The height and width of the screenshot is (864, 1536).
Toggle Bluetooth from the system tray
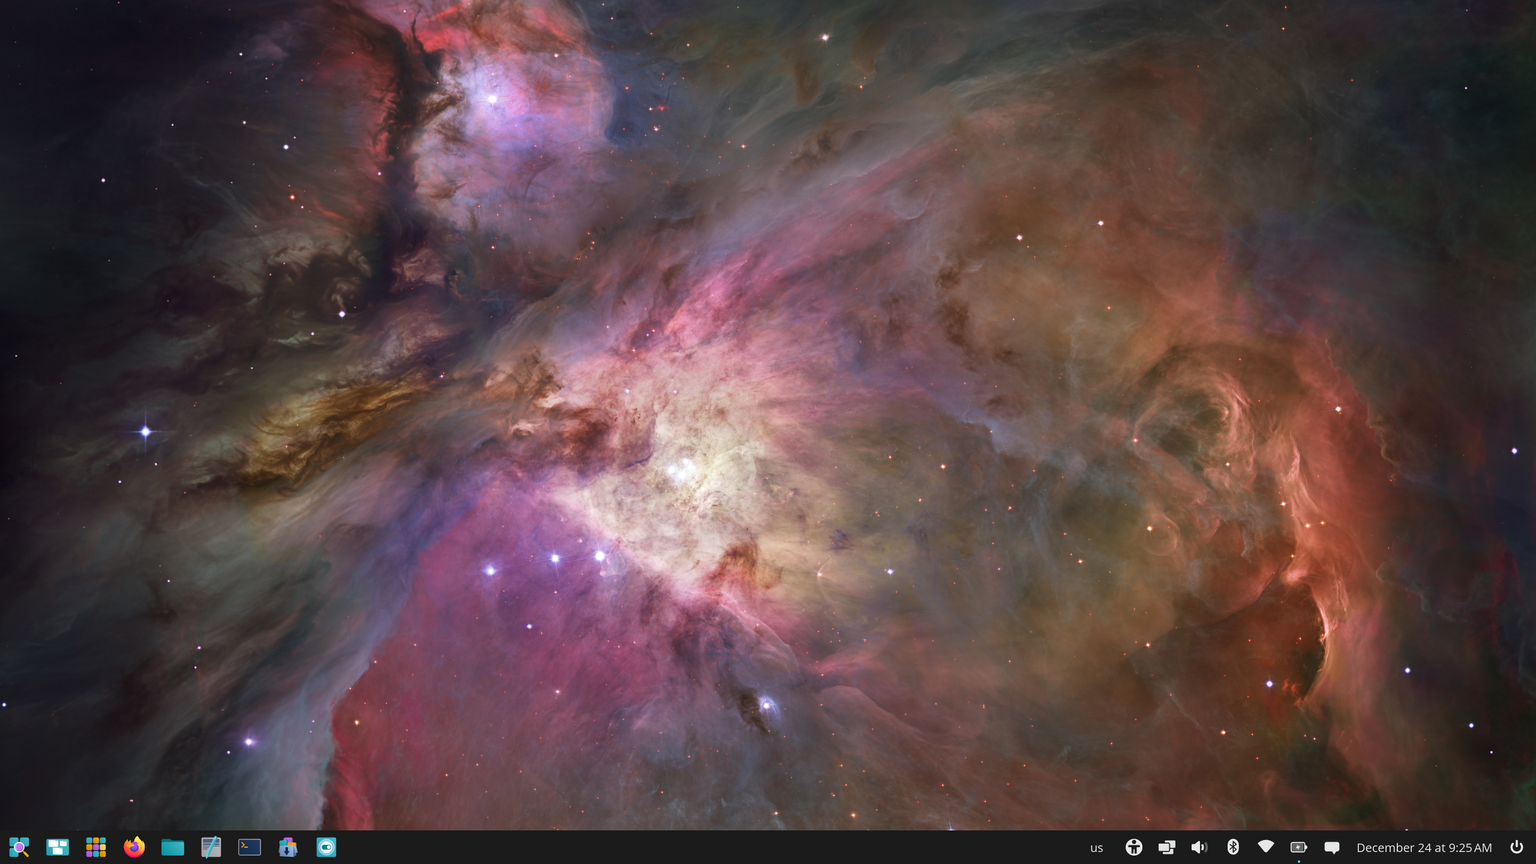1233,847
